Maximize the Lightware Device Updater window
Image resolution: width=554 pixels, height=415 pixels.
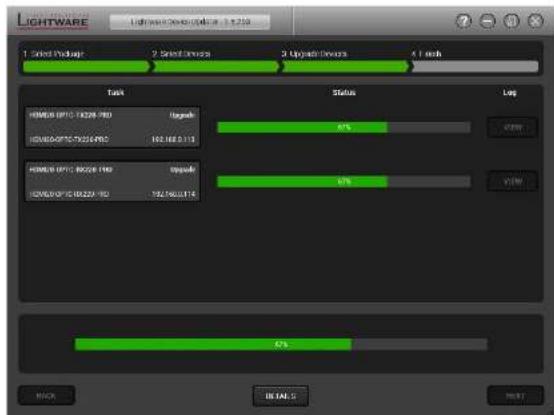(x=512, y=21)
